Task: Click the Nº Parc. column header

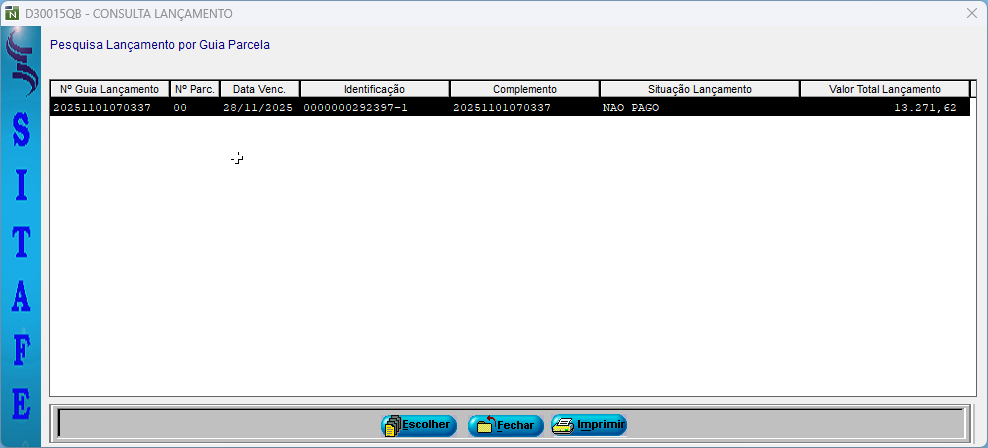Action: (195, 89)
